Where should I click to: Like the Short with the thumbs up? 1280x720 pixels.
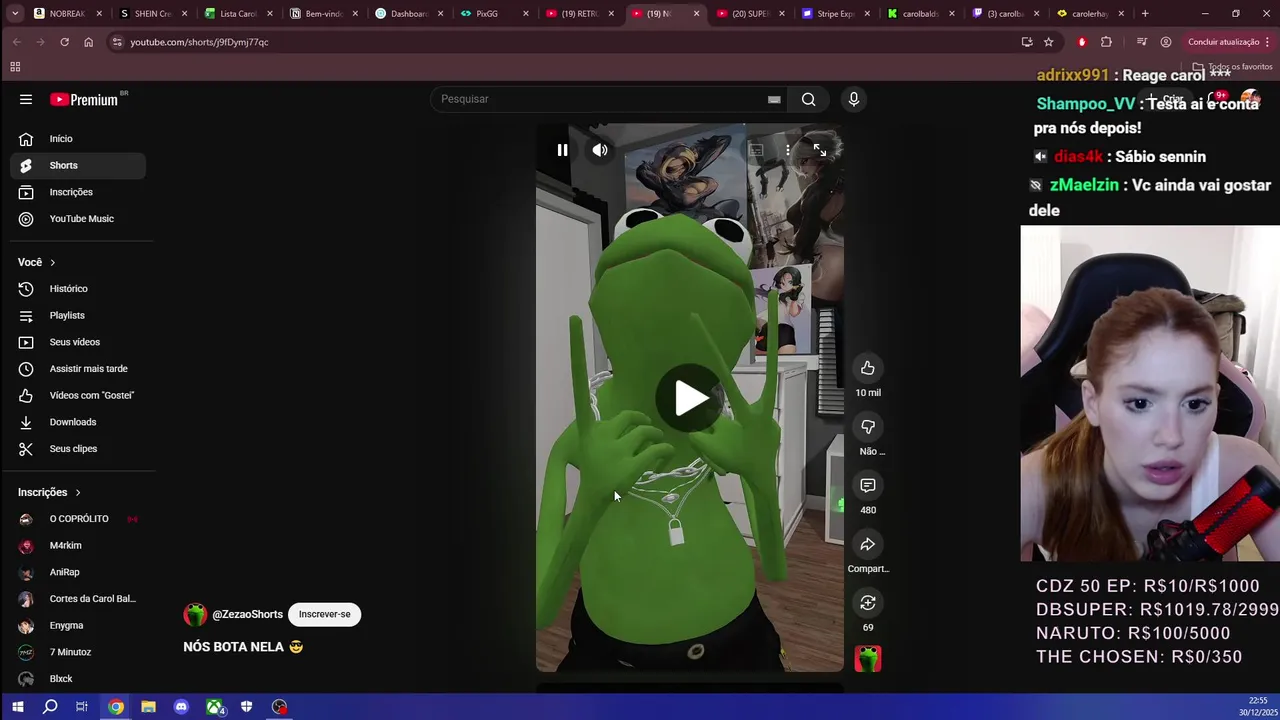[868, 368]
